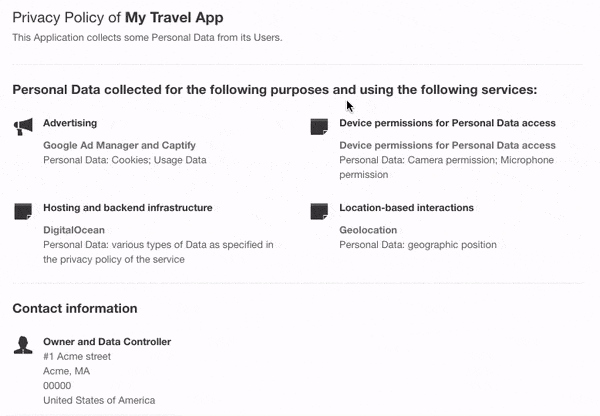Expand Google Ad Manager and Captify details
The image size is (600, 416).
click(119, 145)
